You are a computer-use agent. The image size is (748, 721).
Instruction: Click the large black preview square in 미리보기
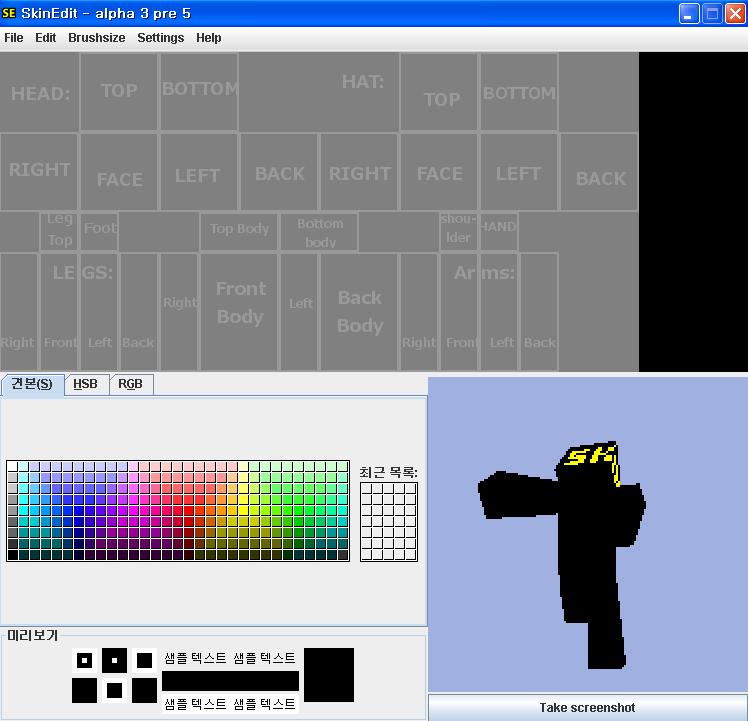click(329, 675)
